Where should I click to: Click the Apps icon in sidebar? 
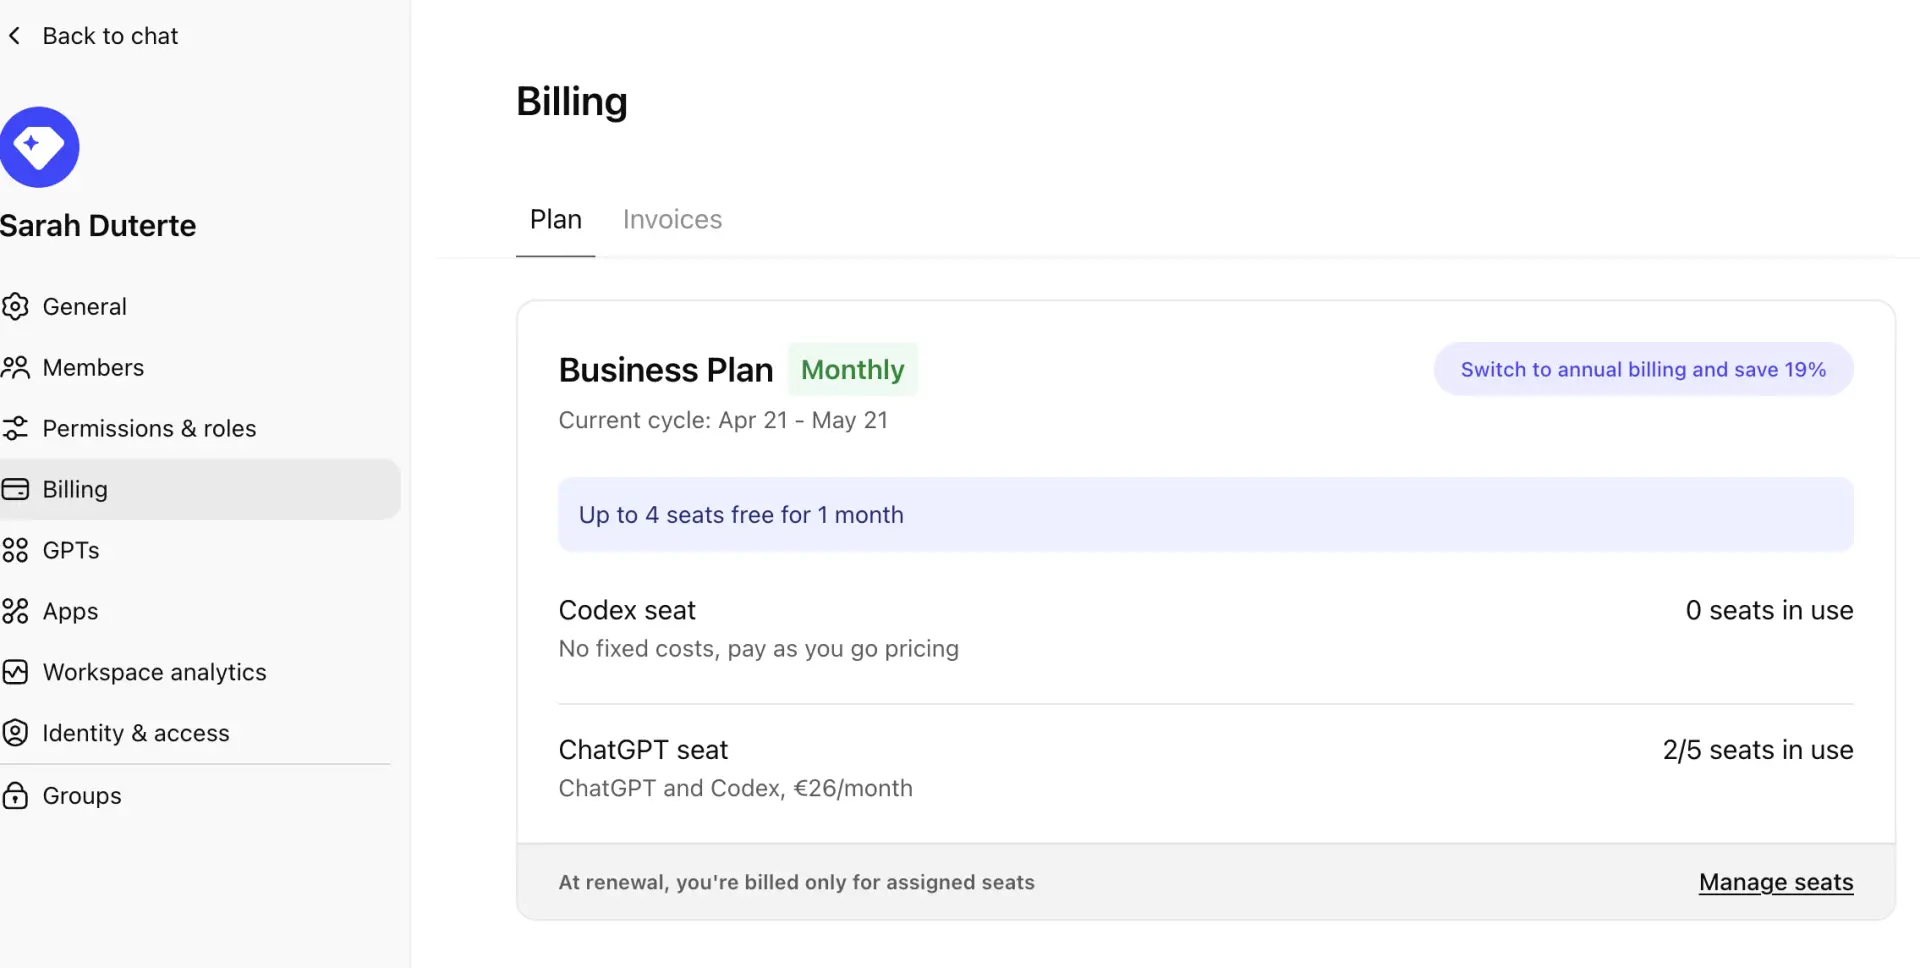15,611
